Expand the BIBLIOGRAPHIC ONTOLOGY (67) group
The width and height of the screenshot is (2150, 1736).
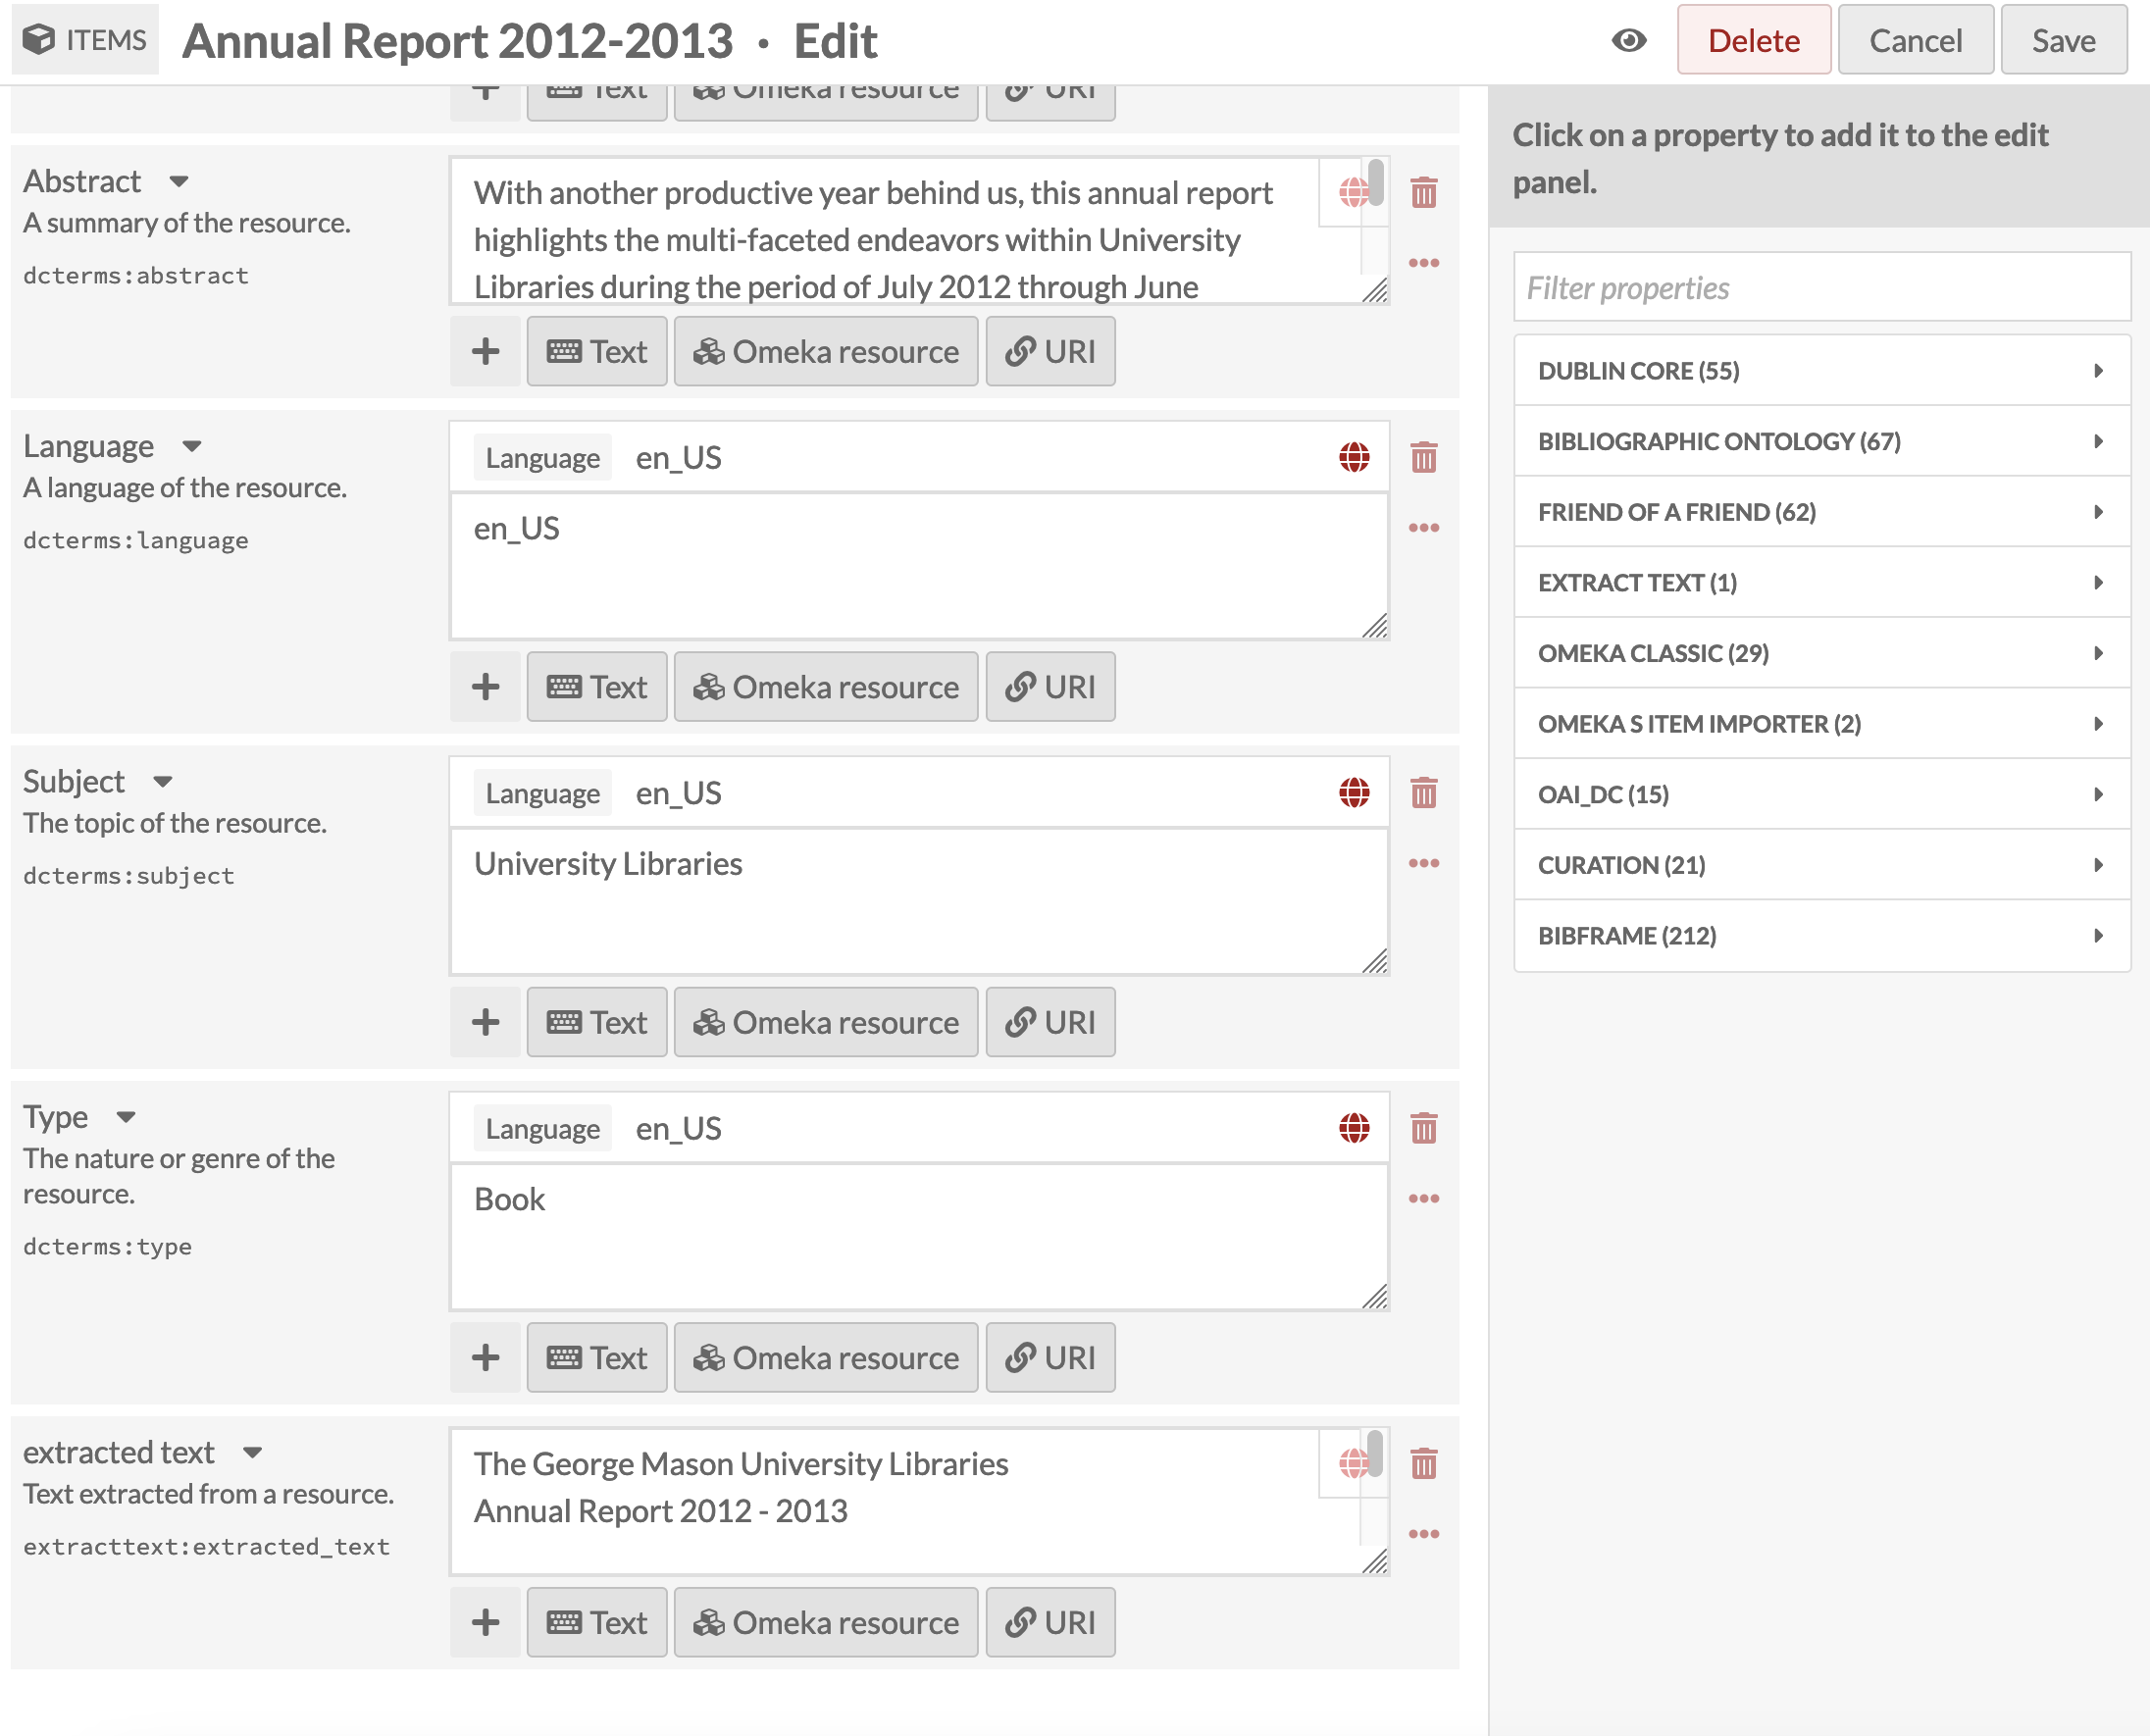[1820, 439]
